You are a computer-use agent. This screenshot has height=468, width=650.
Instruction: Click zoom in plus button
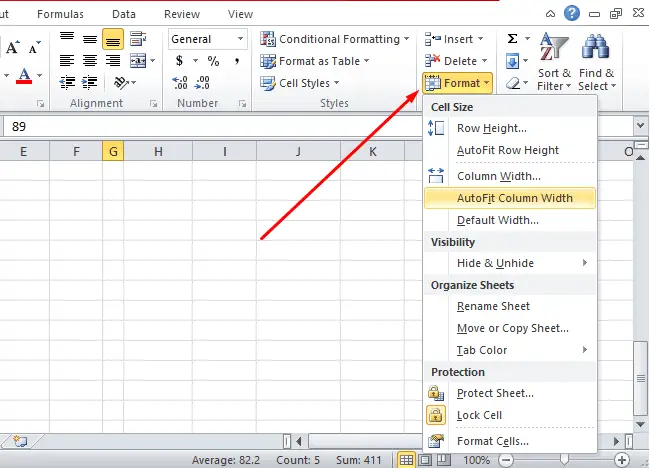coord(621,460)
